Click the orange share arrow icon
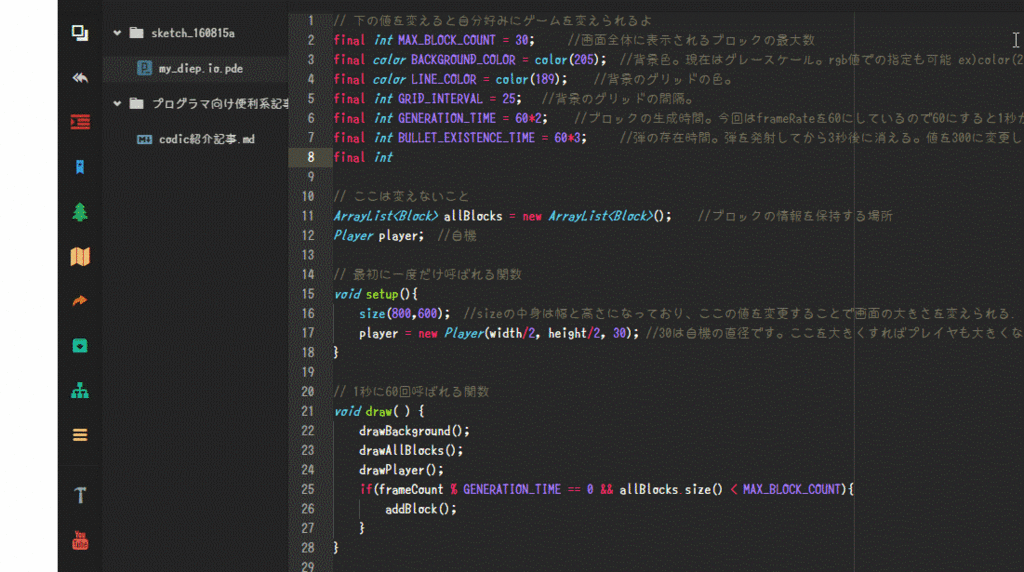Screen dimensions: 1024x572 tap(80, 301)
